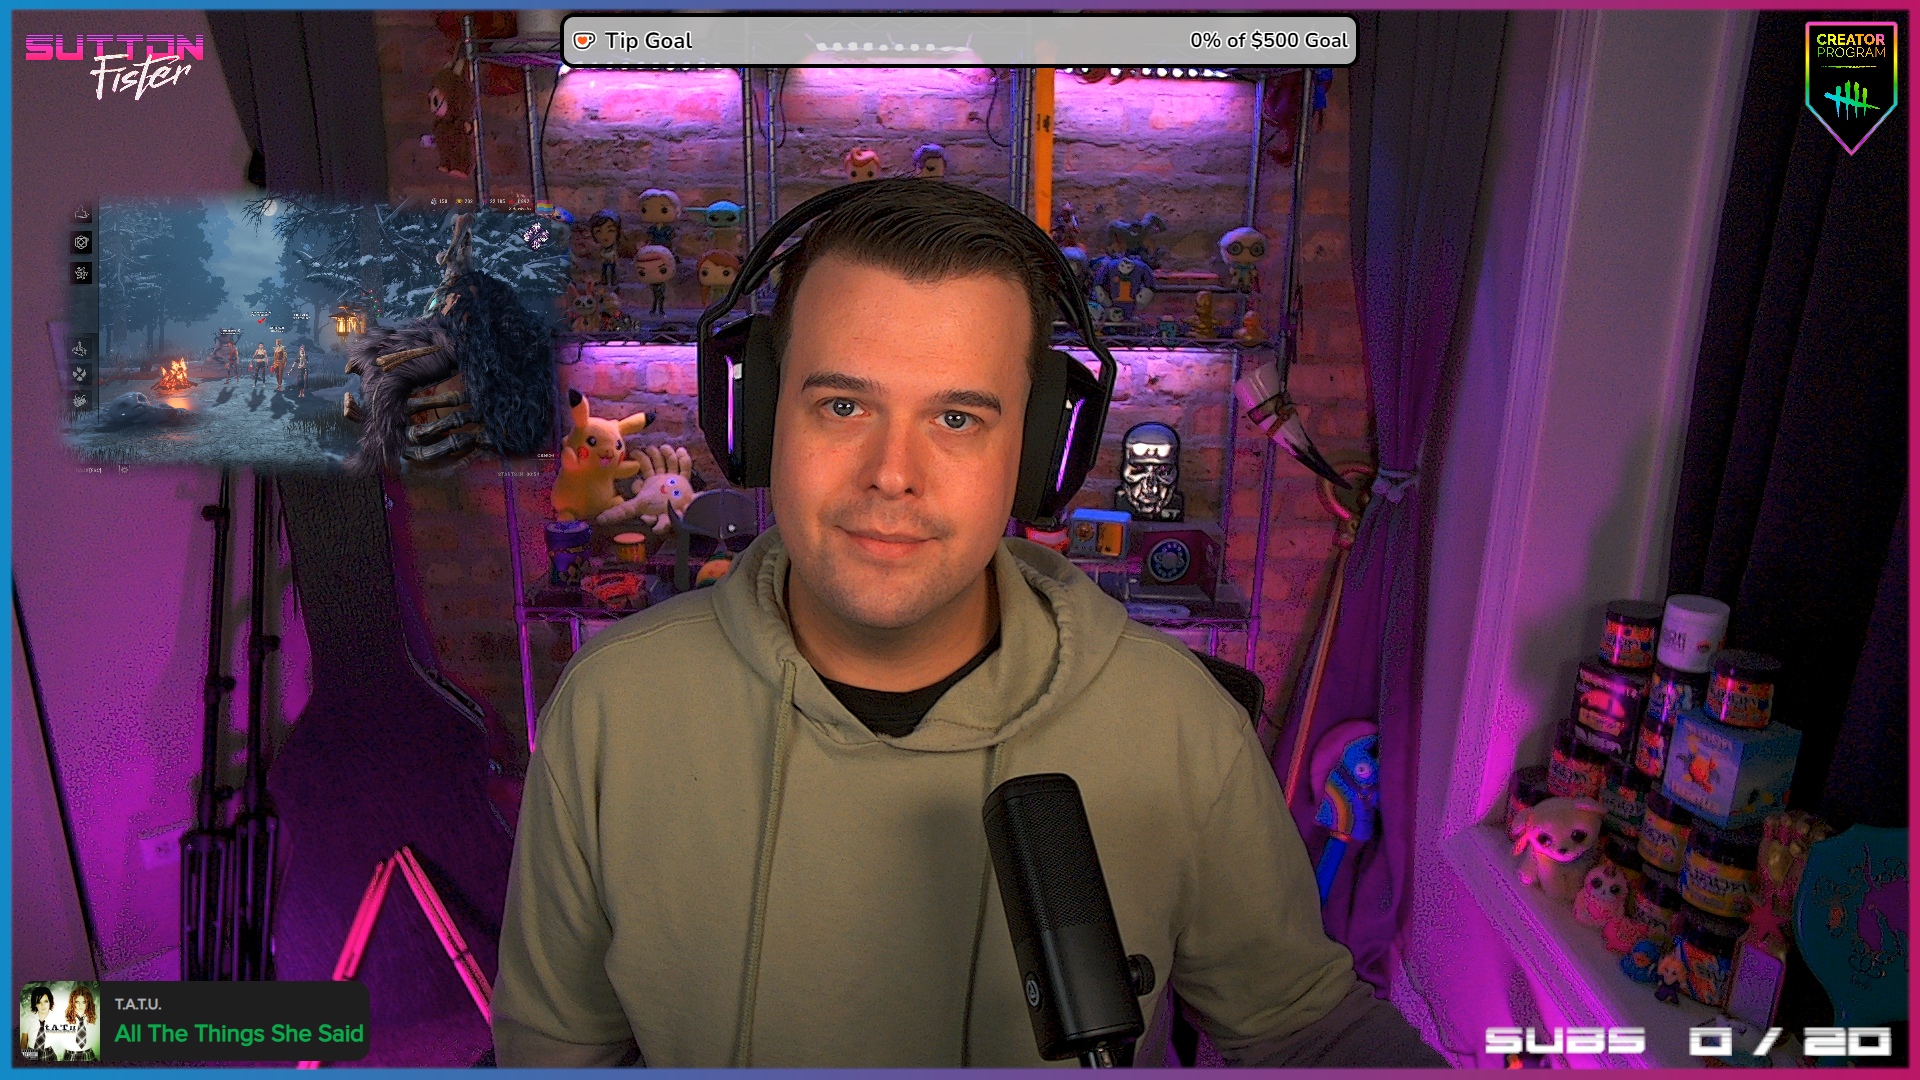Screen dimensions: 1920x1080
Task: Click the Back Esc button in lobby
Action: 88,470
